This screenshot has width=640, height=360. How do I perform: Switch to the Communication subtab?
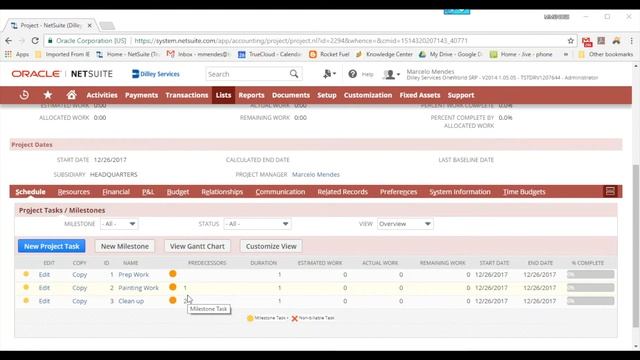click(x=280, y=191)
